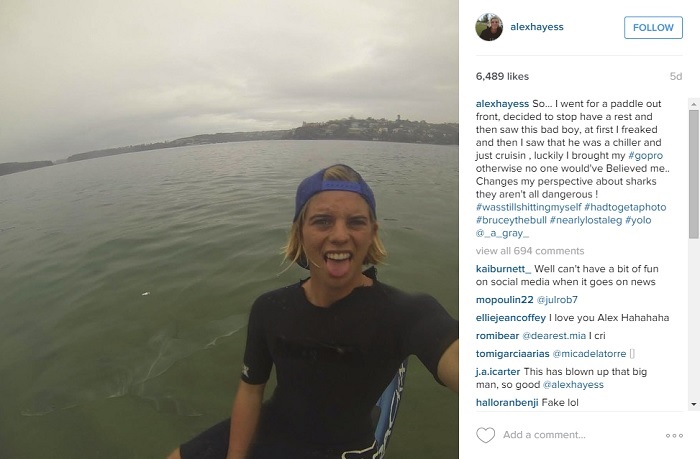Open kaiburnett_ commenter profile
This screenshot has height=459, width=700.
(504, 269)
